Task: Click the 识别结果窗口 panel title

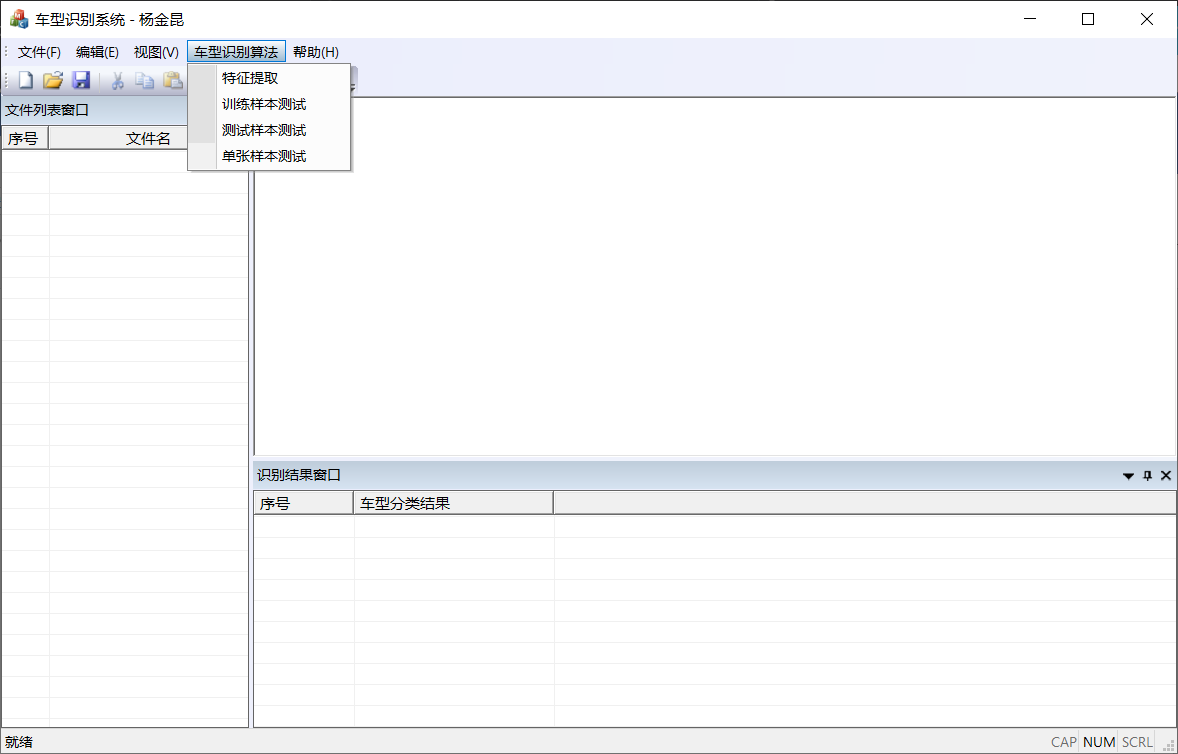Action: click(x=299, y=475)
